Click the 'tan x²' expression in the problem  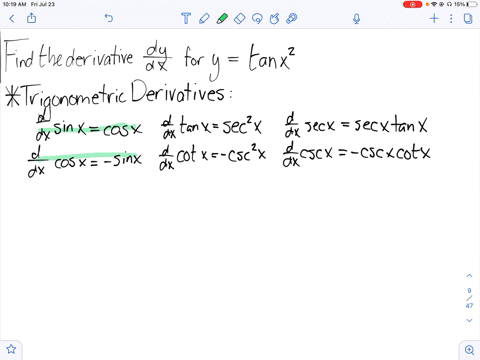pos(272,58)
